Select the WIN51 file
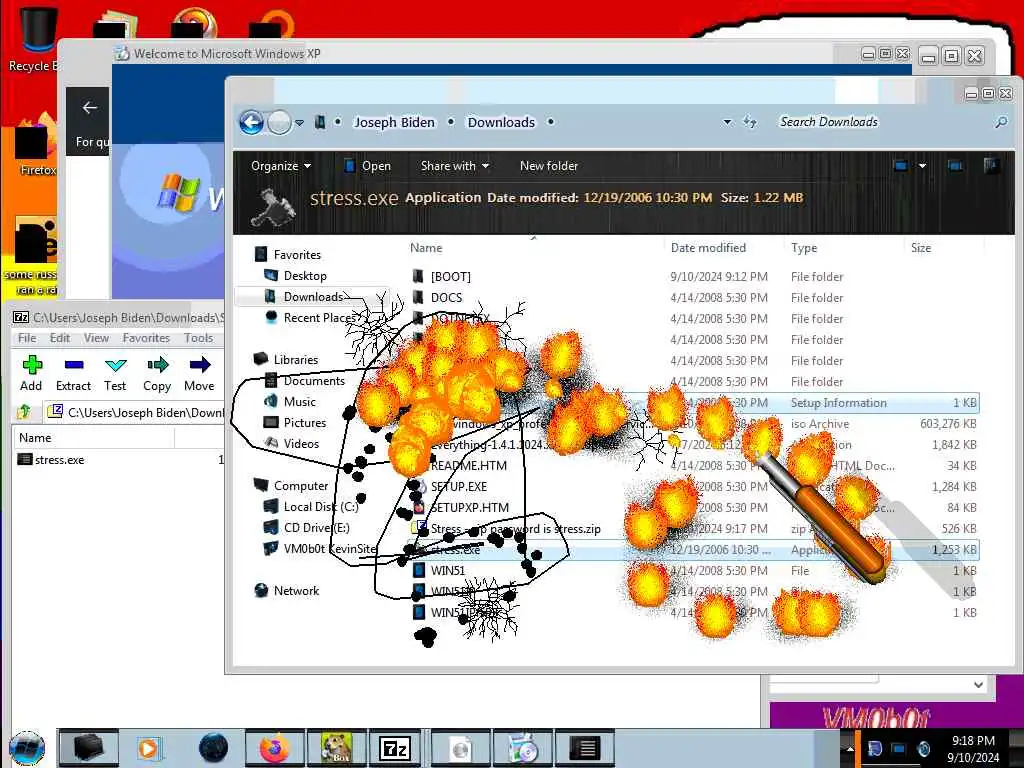1024x768 pixels. point(440,570)
